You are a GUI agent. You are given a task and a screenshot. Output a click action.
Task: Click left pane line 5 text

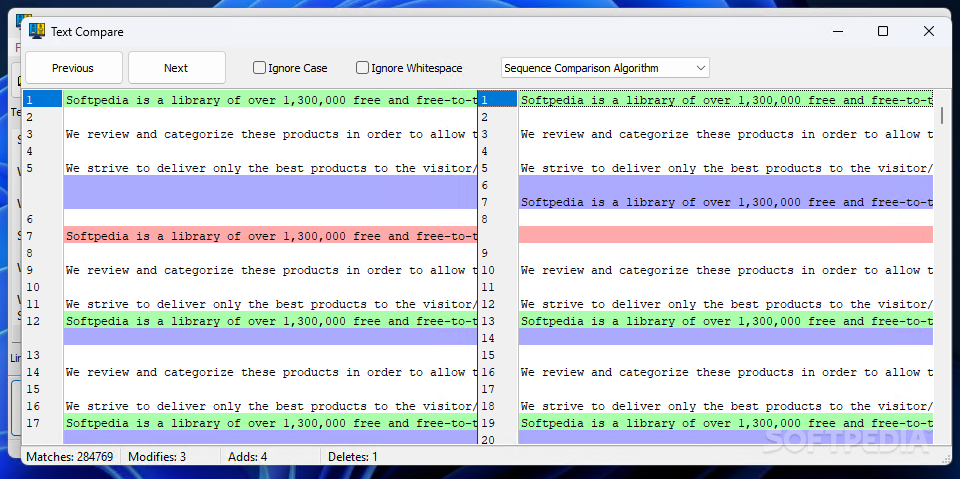point(271,168)
